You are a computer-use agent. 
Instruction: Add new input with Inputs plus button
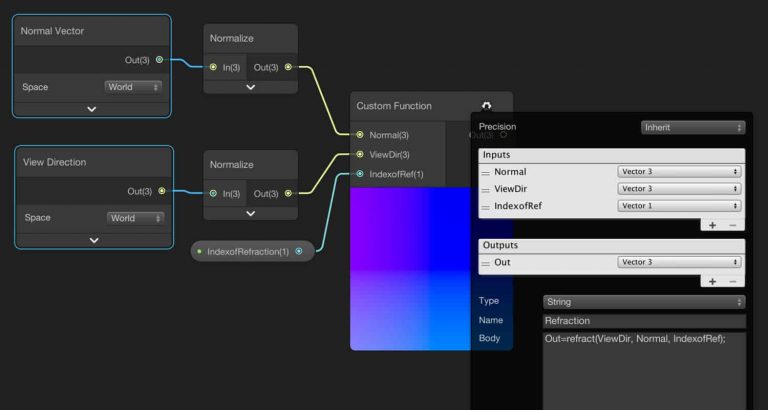[713, 225]
